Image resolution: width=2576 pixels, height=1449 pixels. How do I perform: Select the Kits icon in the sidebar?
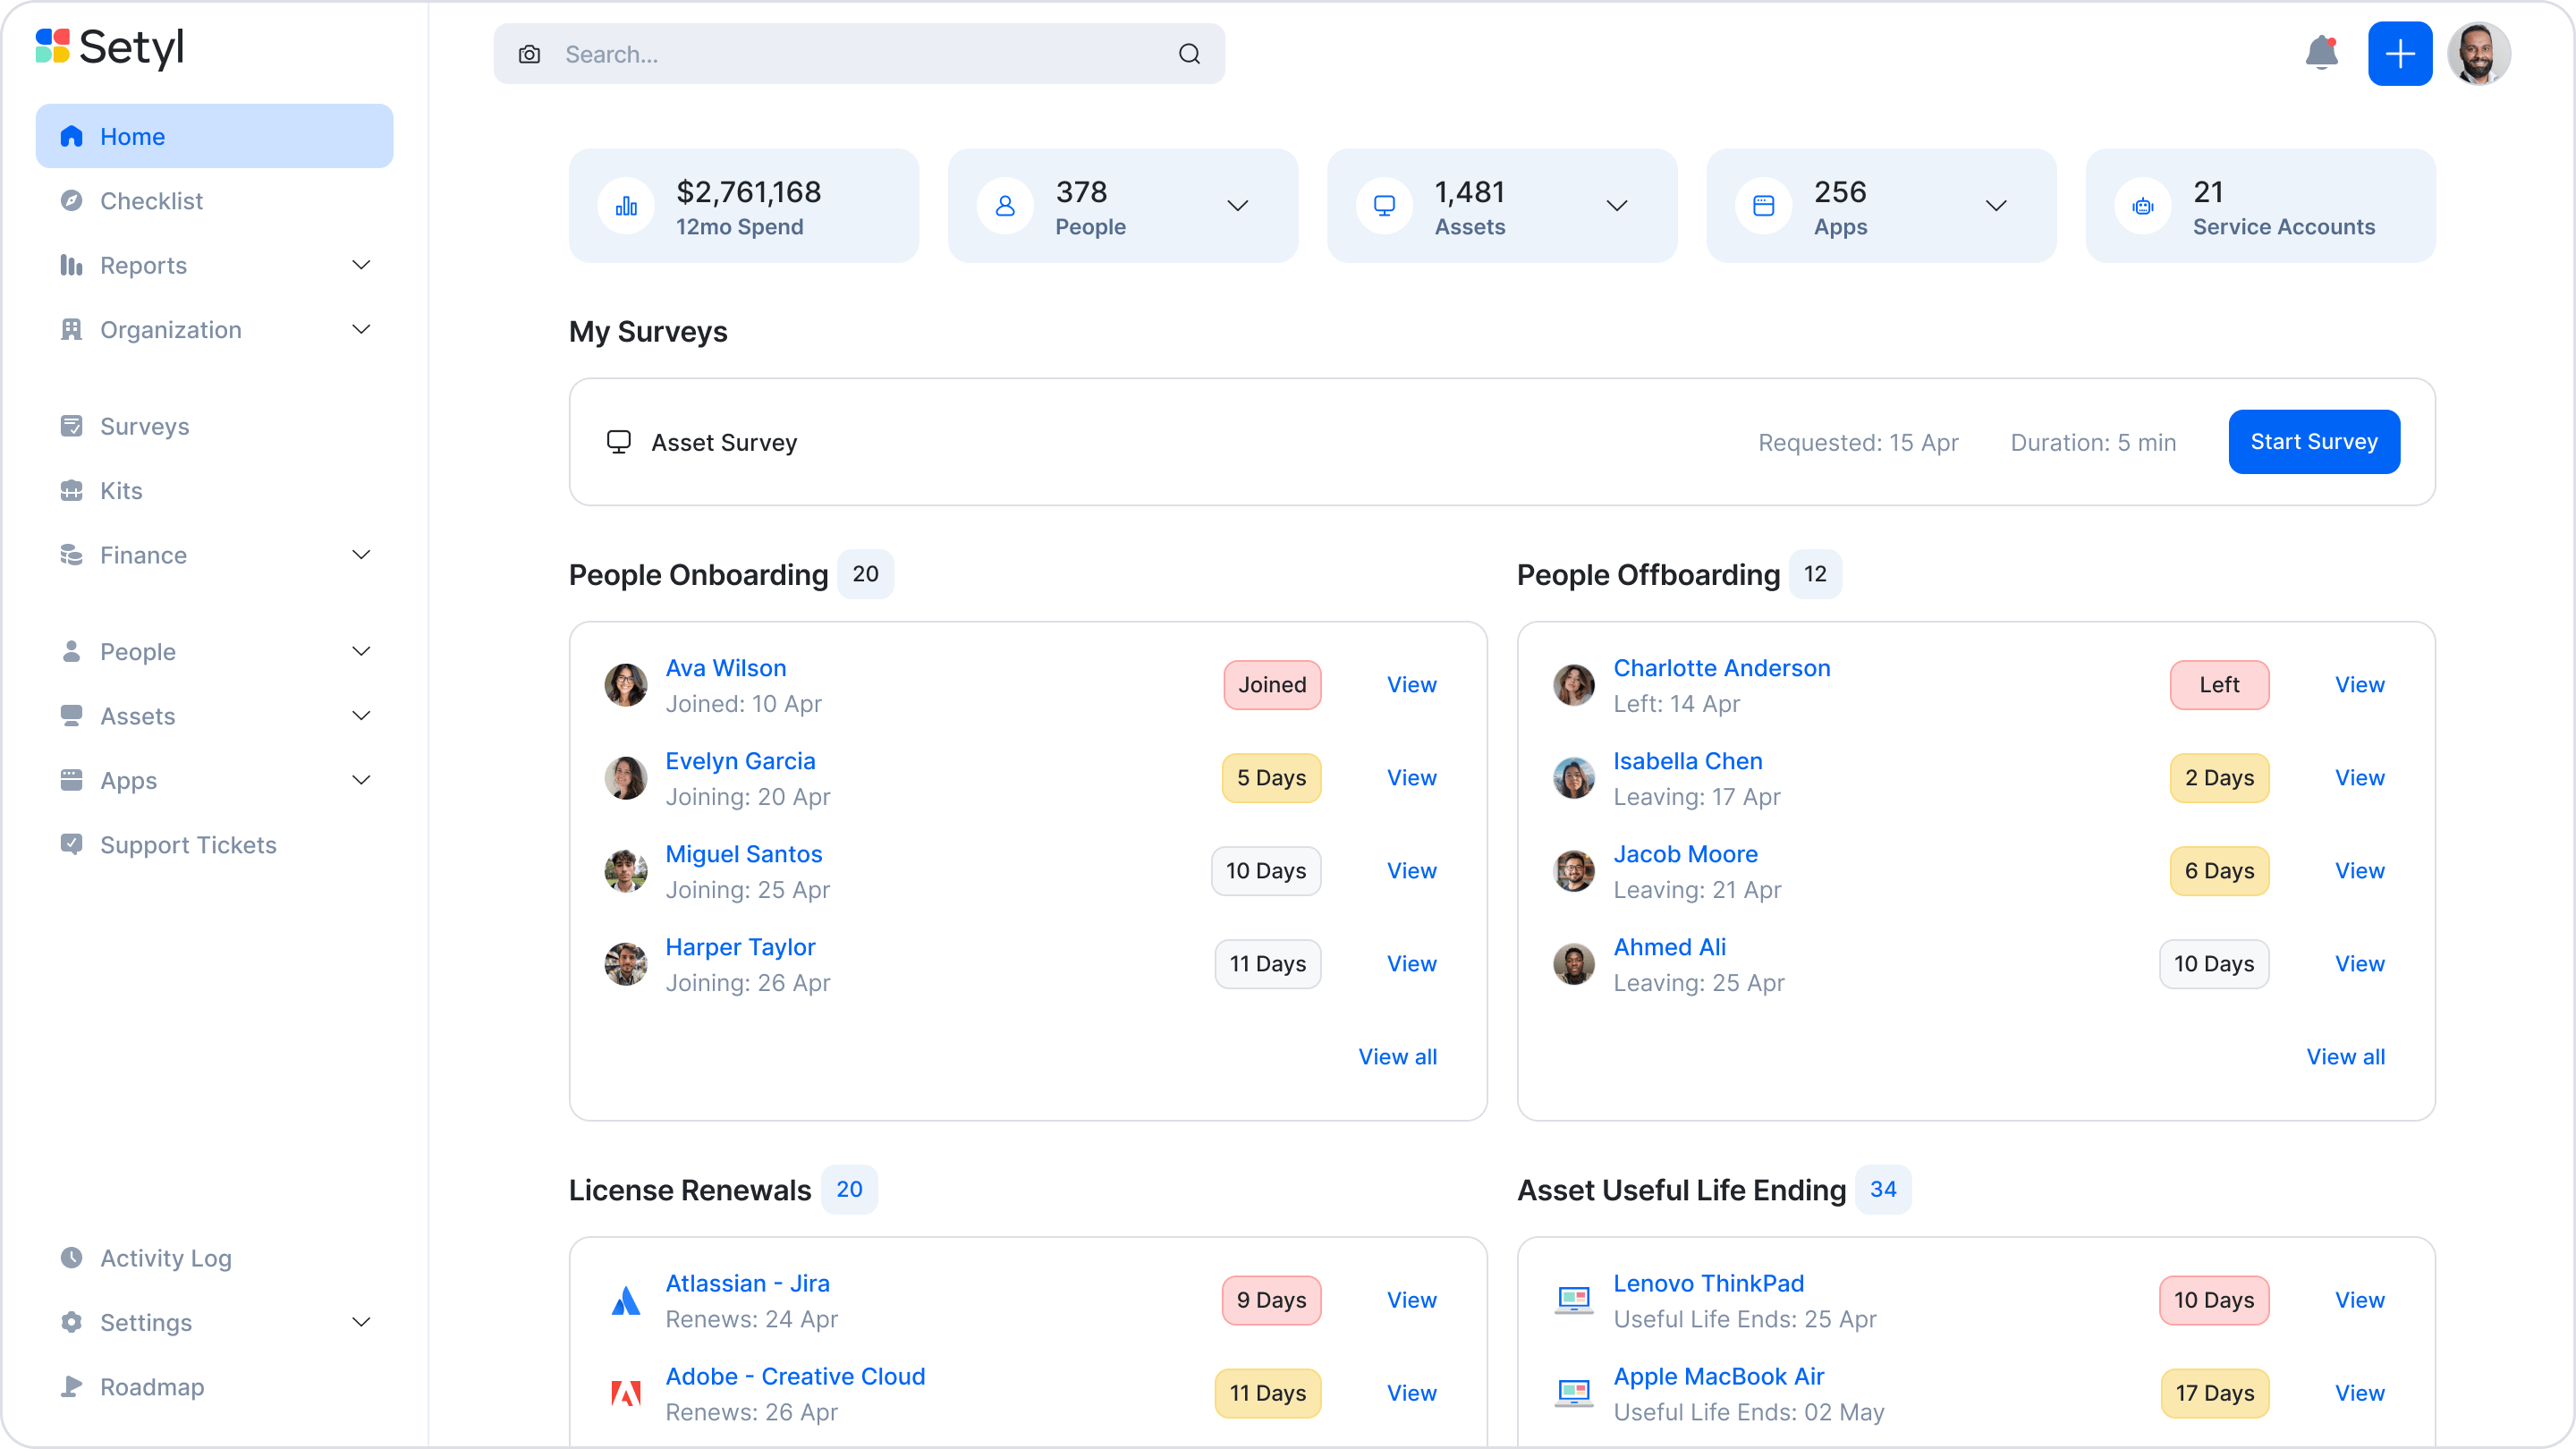click(71, 490)
